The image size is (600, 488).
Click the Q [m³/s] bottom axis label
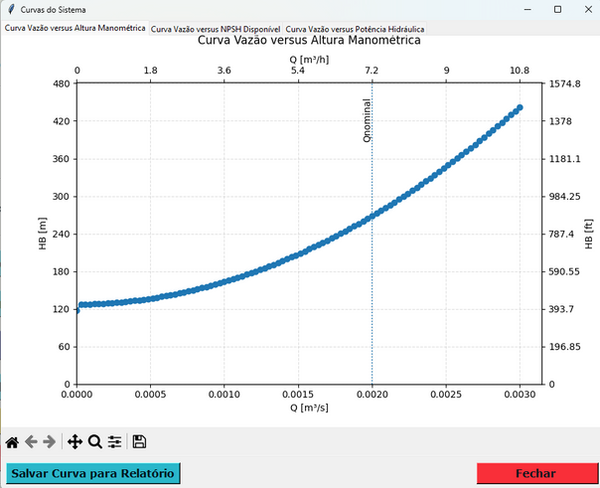pos(309,408)
